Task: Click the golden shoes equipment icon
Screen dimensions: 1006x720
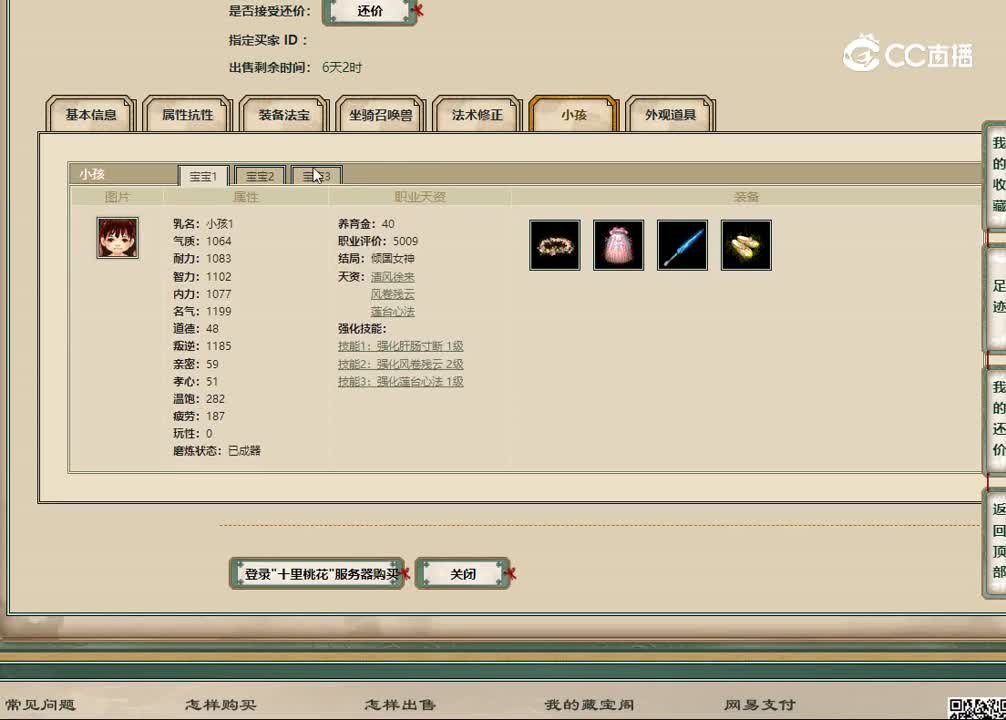Action: pos(746,246)
